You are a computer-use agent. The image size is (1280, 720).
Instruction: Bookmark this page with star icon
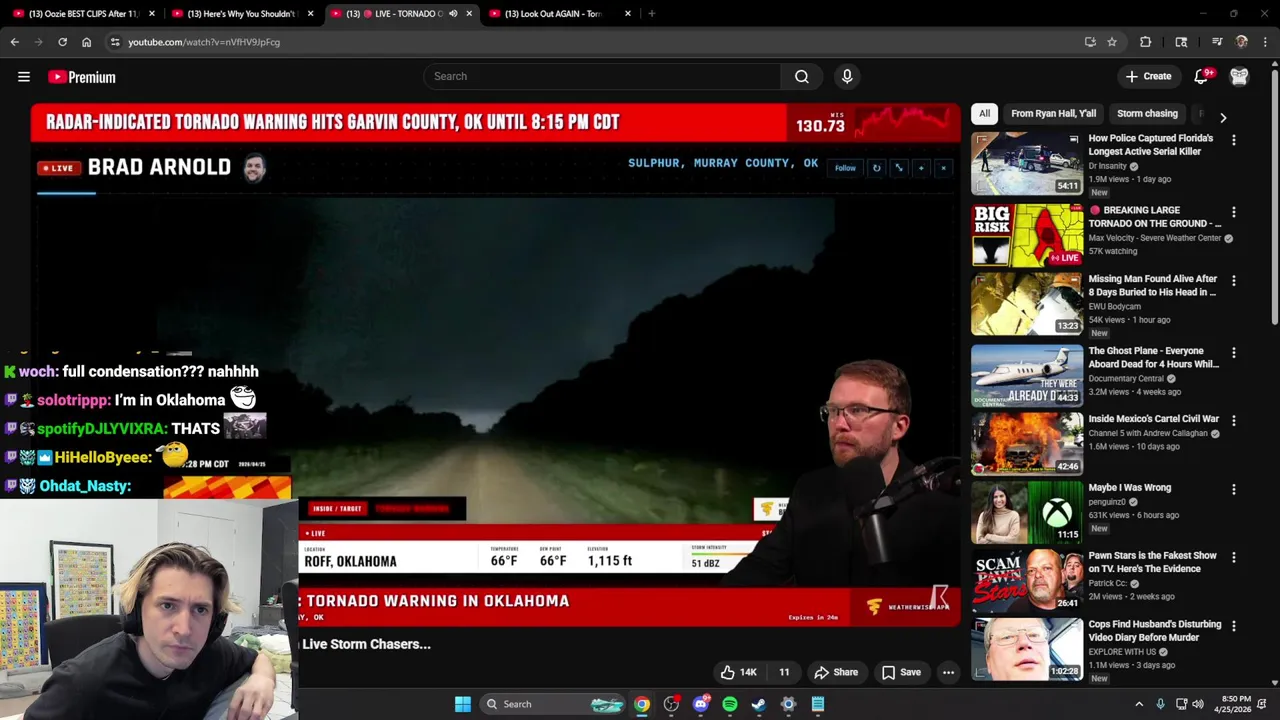coord(1112,42)
